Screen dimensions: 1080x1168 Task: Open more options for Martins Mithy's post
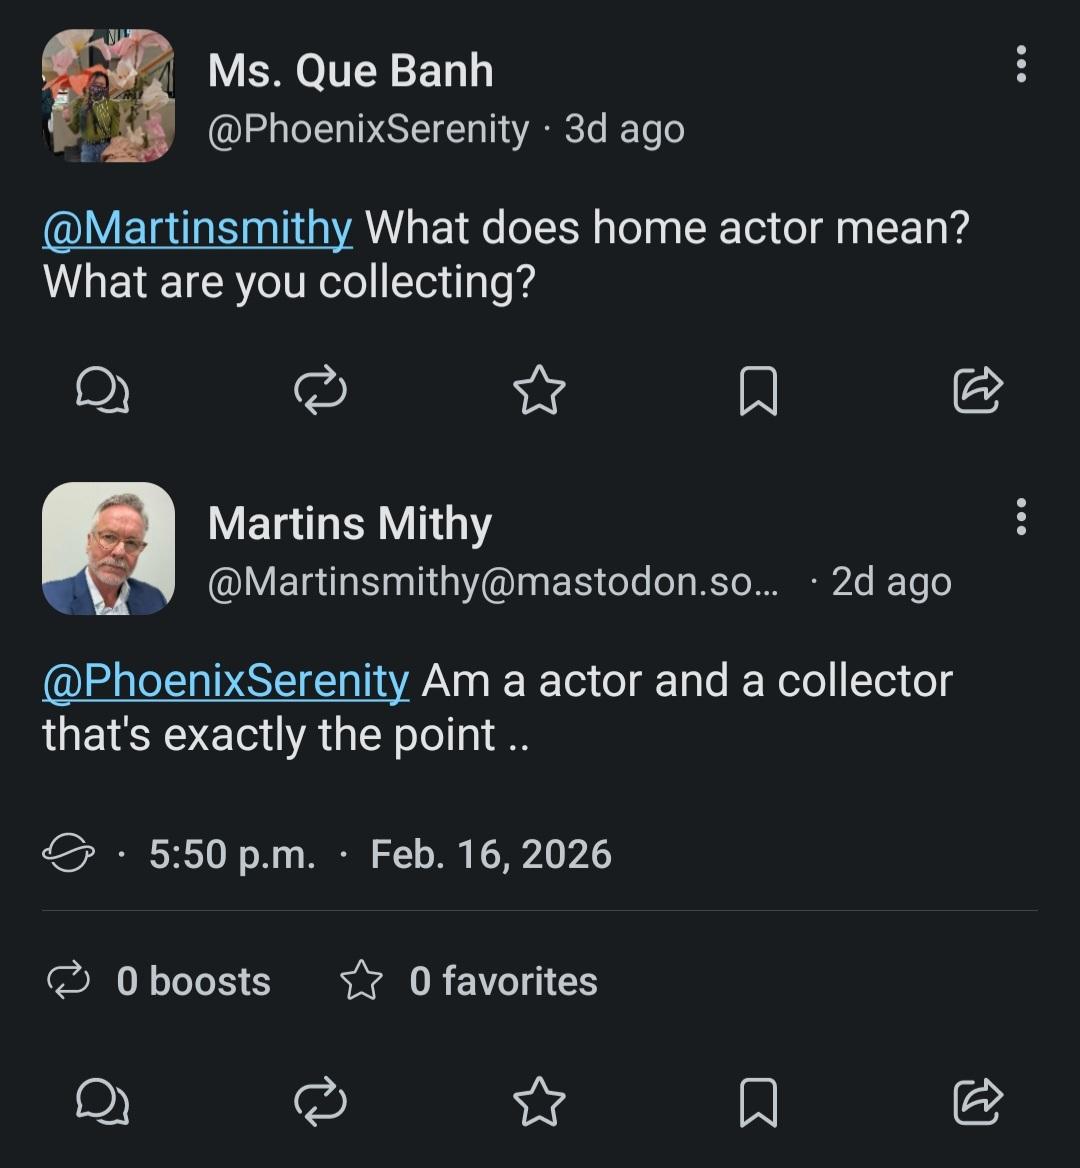[1020, 517]
